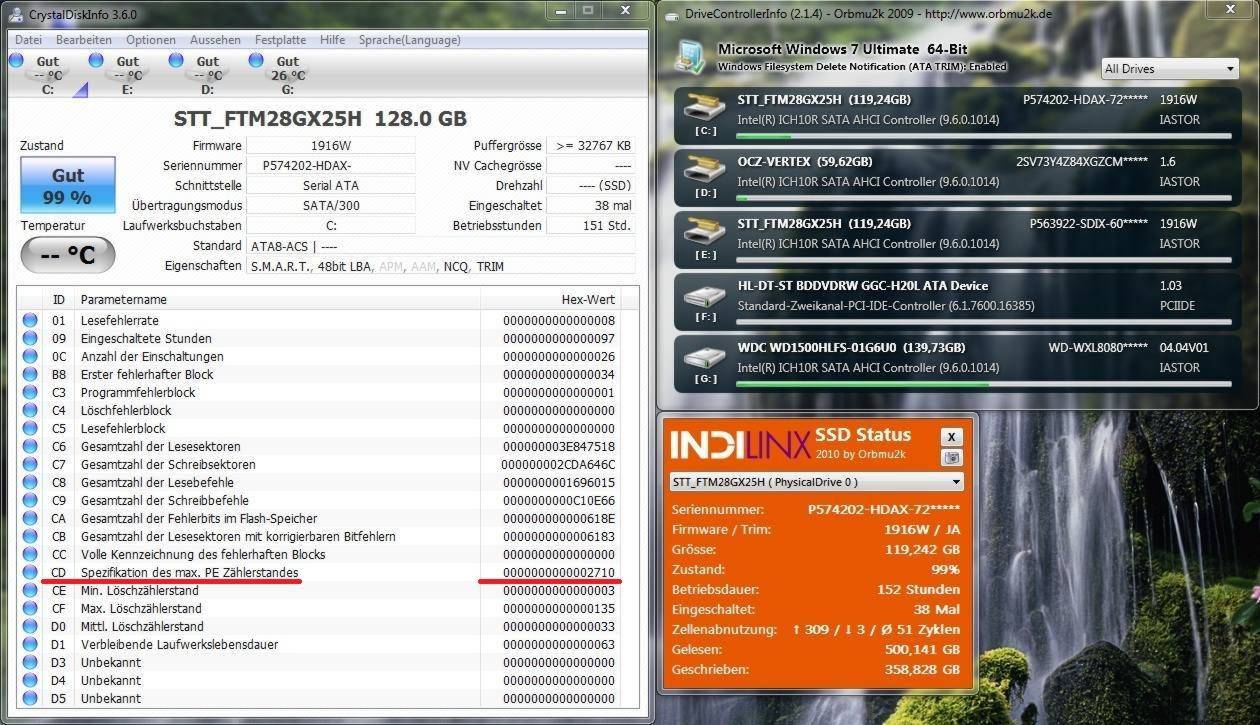1260x725 pixels.
Task: Click the ID column header
Action: (59, 299)
